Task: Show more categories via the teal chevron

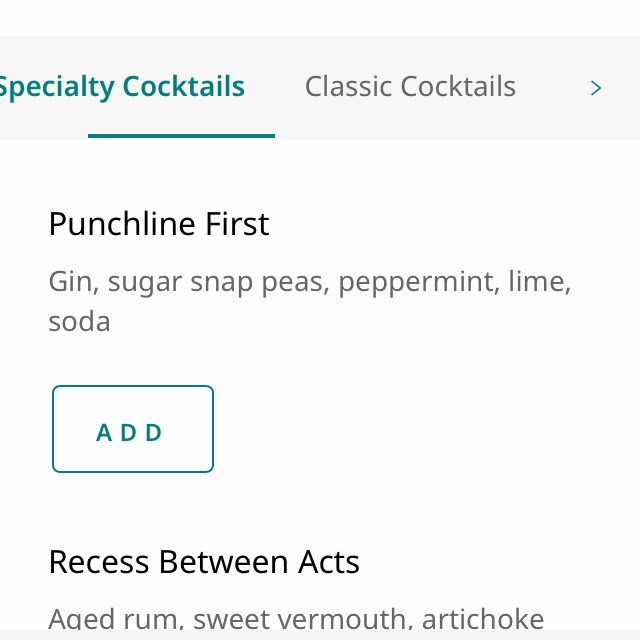Action: point(596,88)
